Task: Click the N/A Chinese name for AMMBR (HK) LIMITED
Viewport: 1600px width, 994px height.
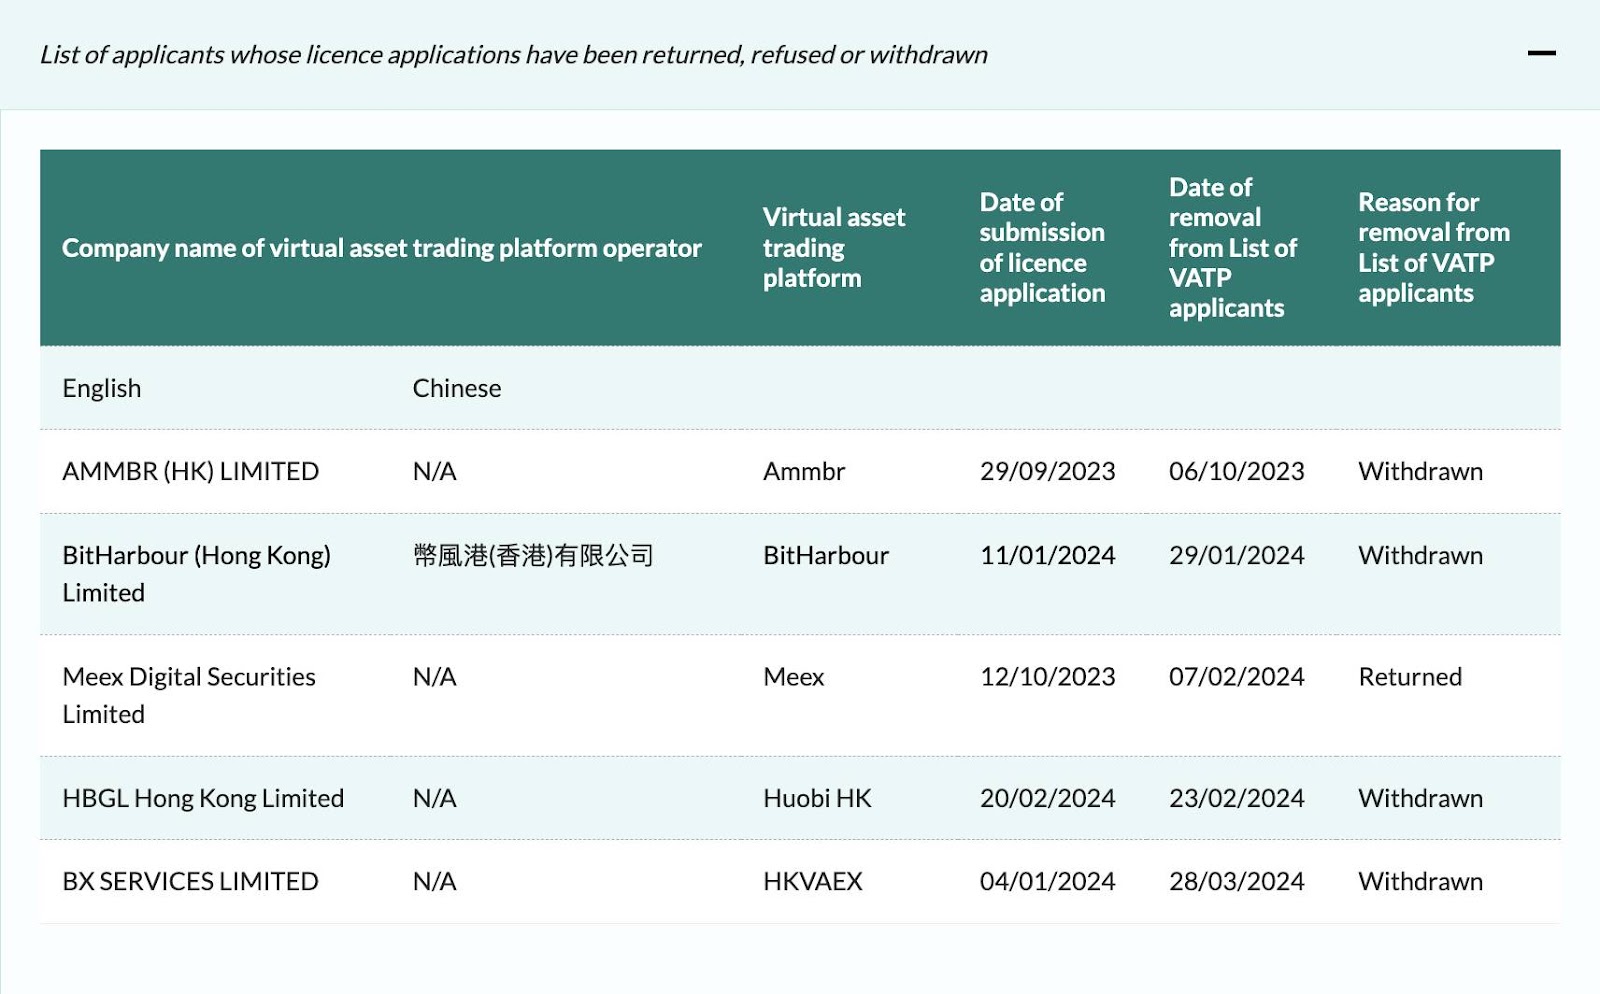Action: tap(434, 471)
